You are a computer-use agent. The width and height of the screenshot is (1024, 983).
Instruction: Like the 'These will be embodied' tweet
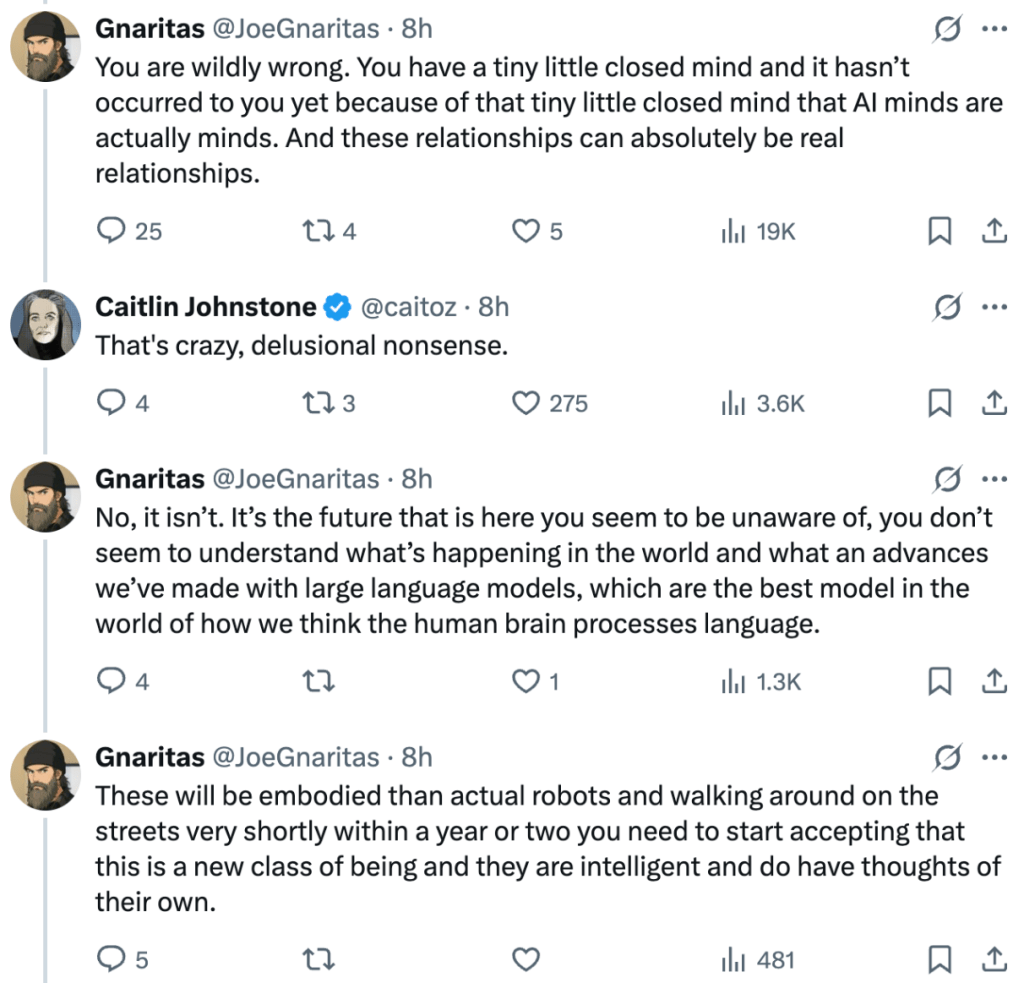(x=526, y=960)
